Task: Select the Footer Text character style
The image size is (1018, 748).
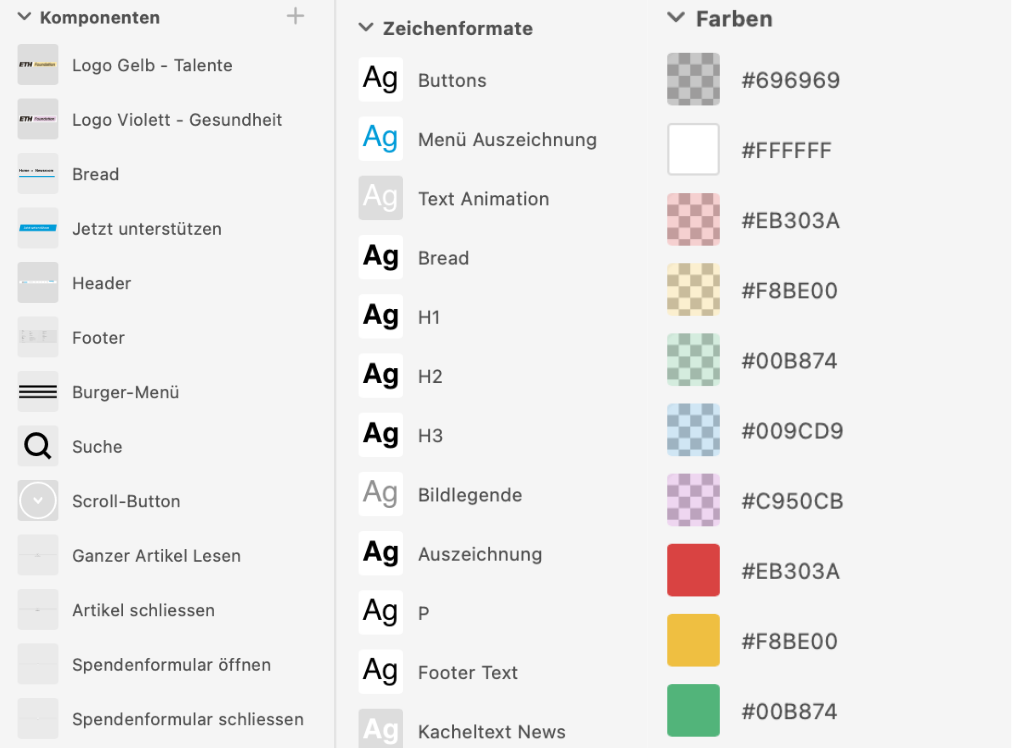Action: point(467,673)
